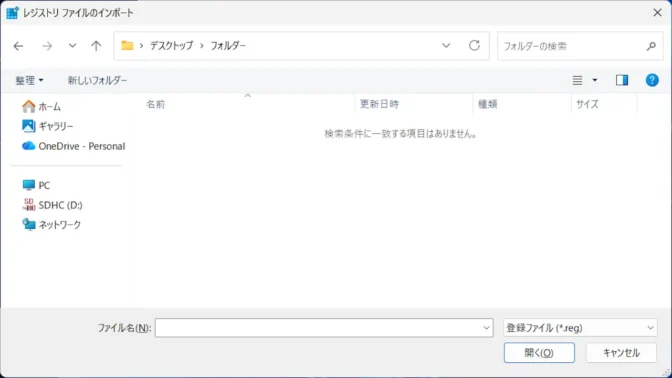
Task: Open OneDrive - Personal
Action: (x=73, y=146)
